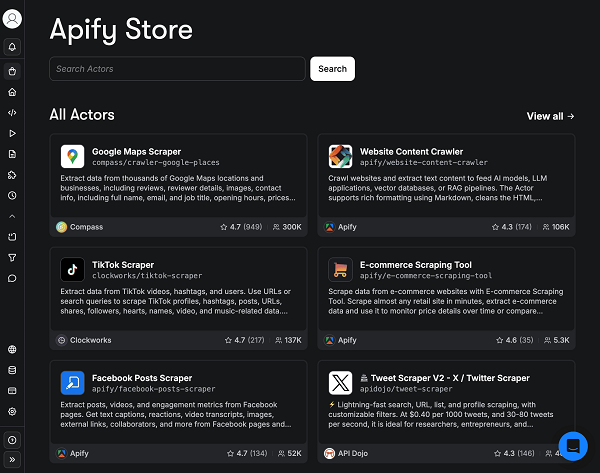Click compass/crawler-google-places slug text

tap(156, 163)
